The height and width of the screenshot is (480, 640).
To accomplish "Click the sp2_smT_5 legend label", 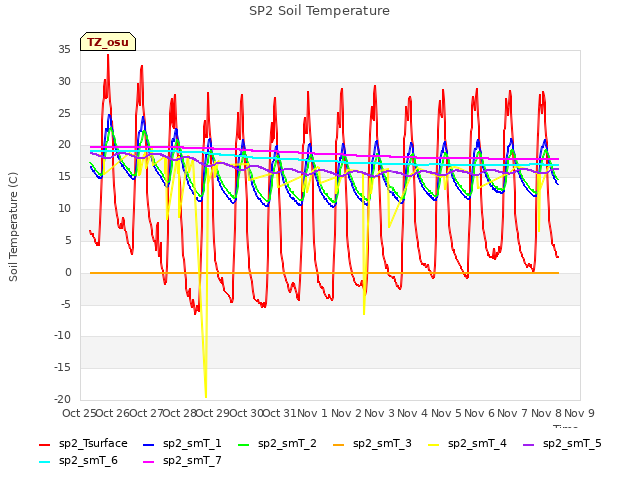I will [x=572, y=443].
